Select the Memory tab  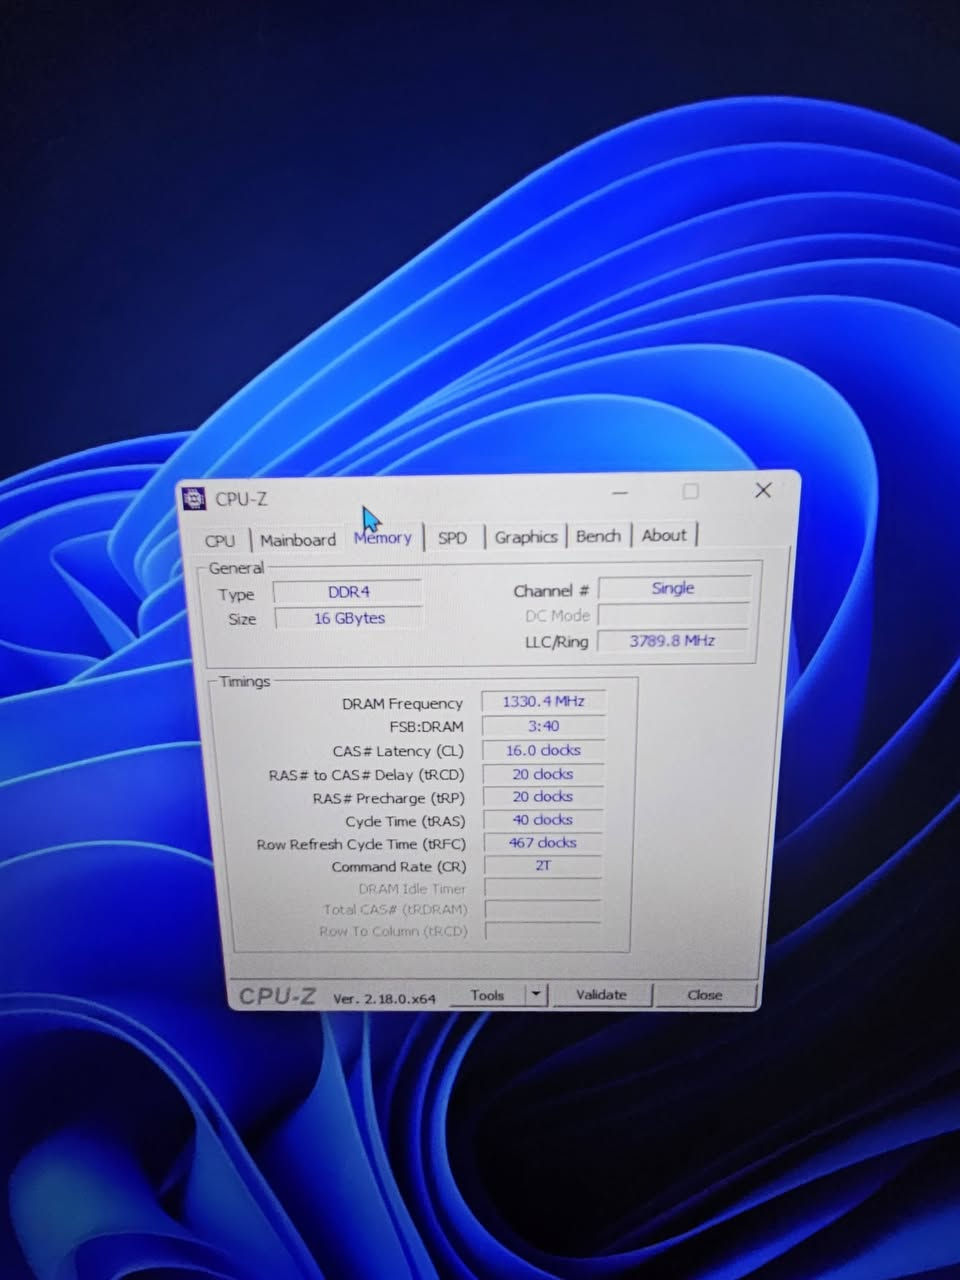tap(383, 538)
